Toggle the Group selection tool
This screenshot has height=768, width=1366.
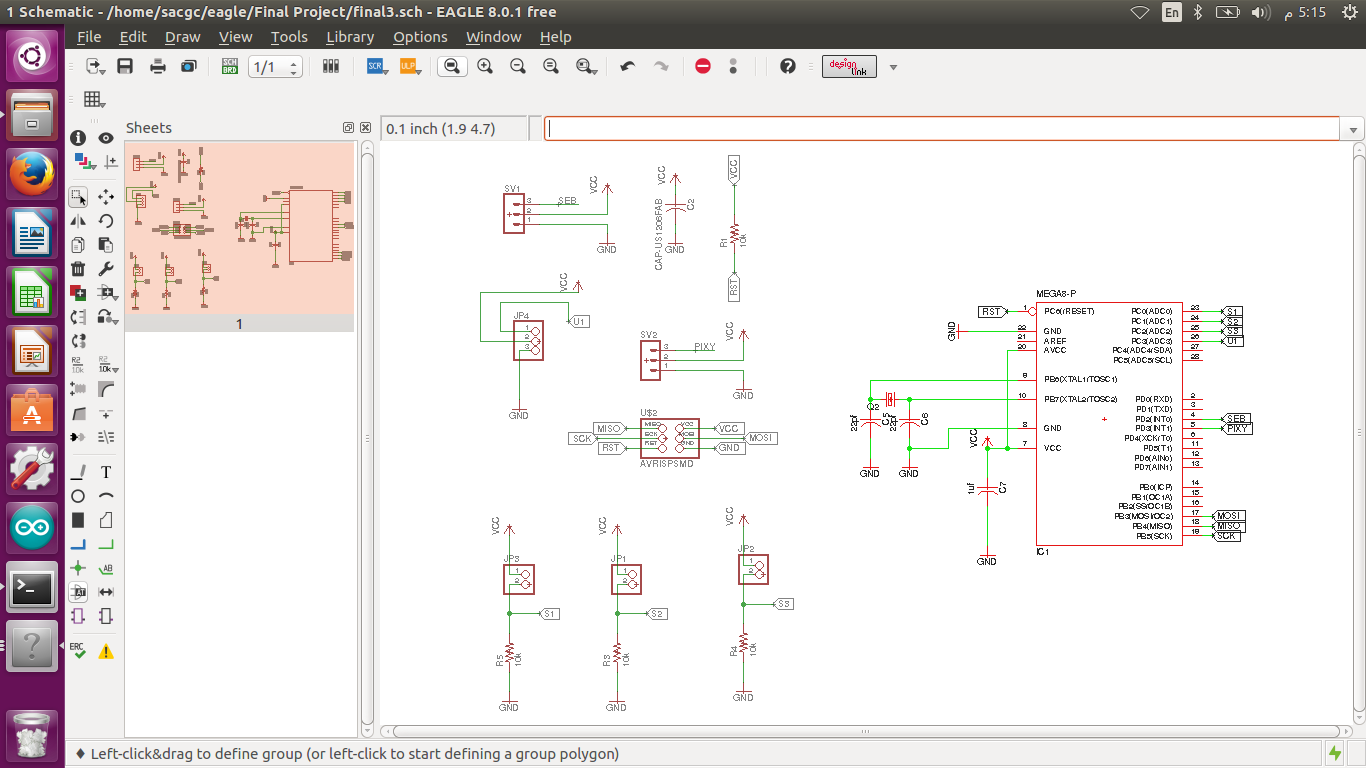pyautogui.click(x=78, y=197)
